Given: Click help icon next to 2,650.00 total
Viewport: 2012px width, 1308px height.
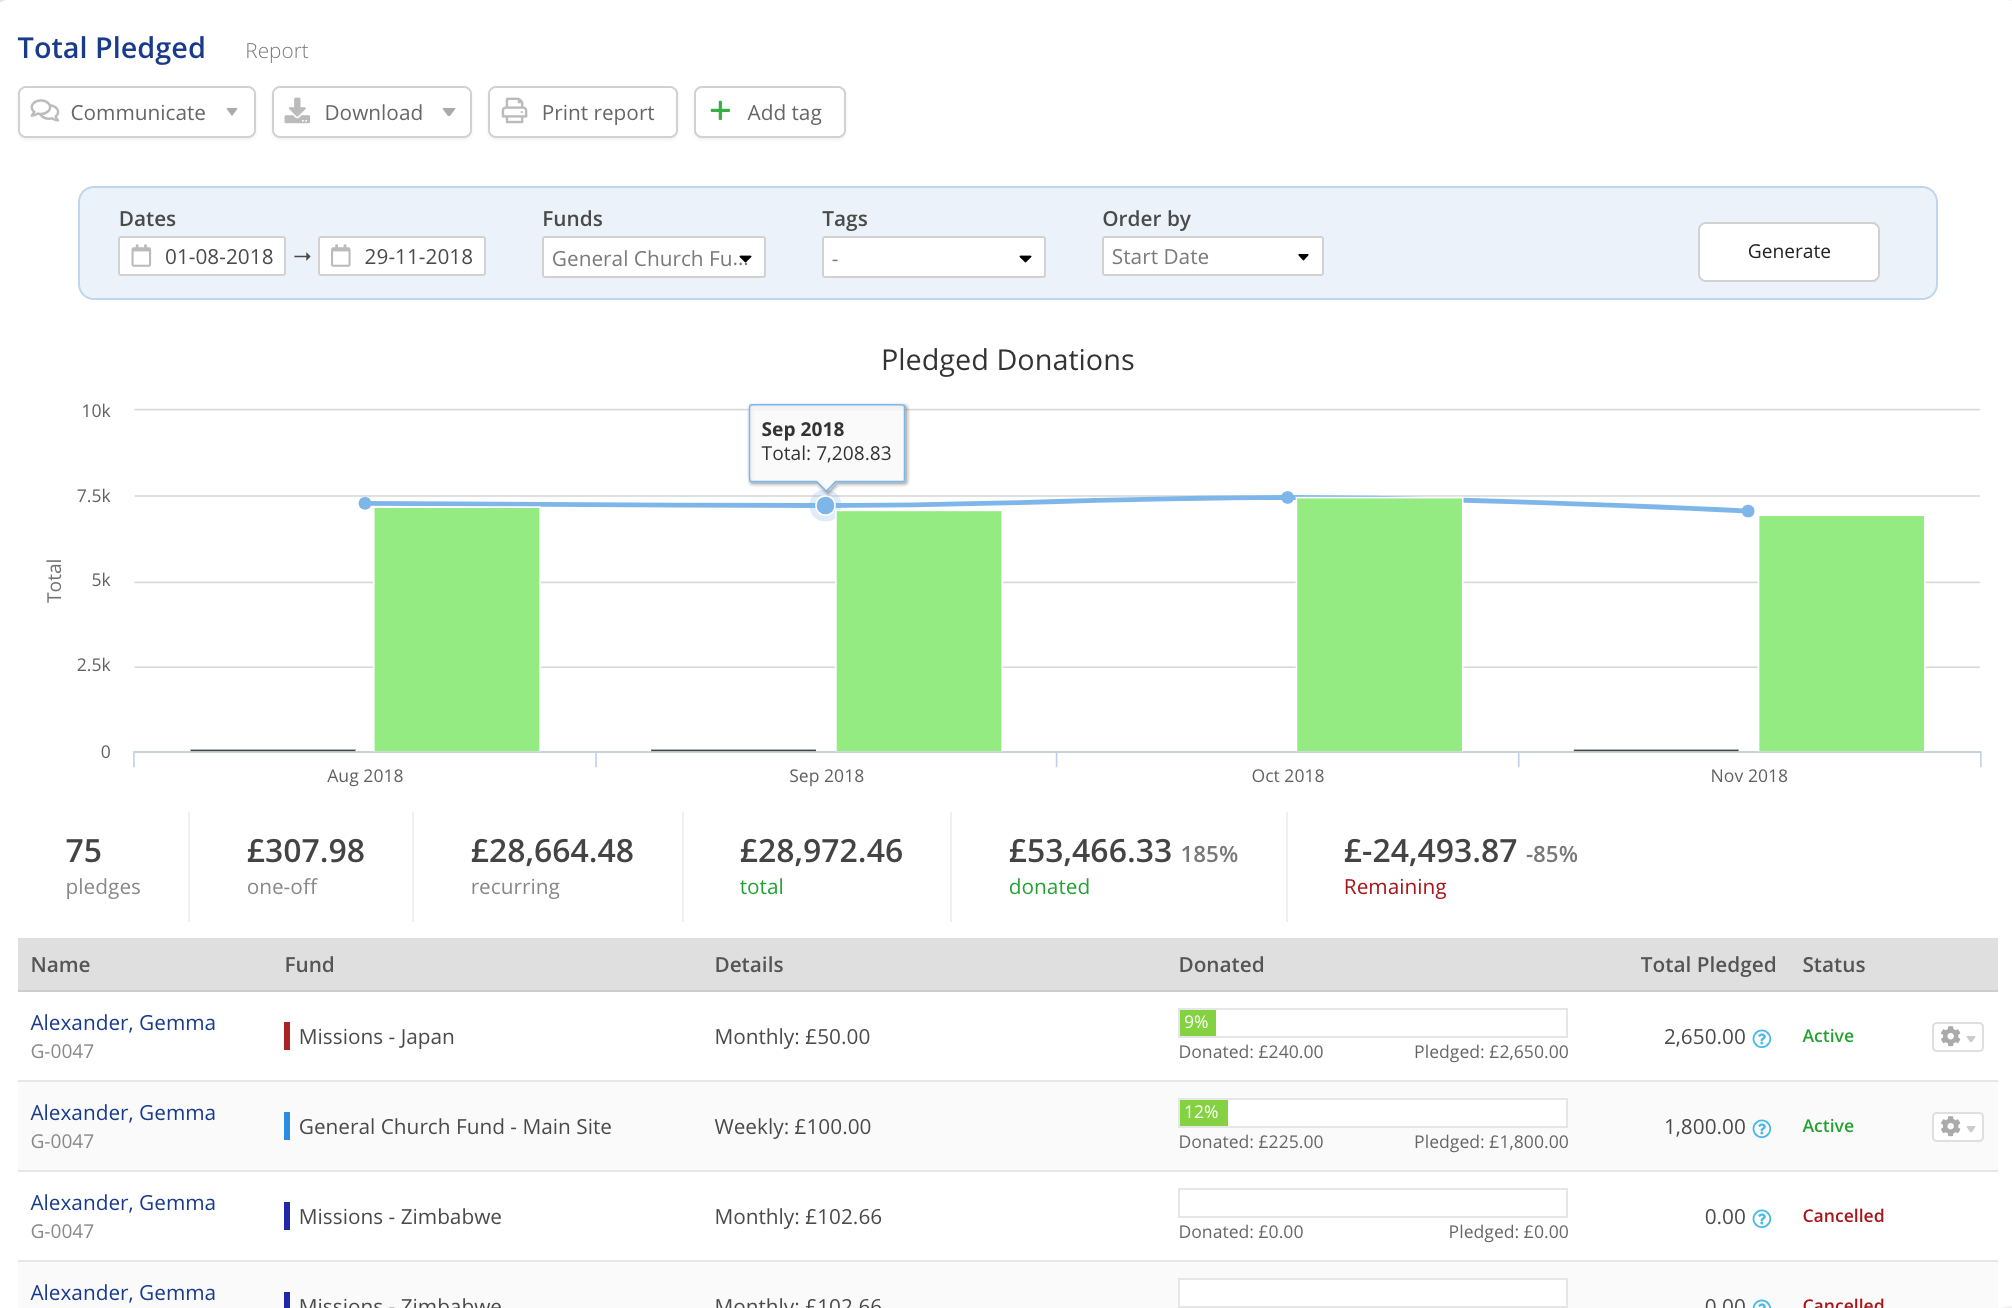Looking at the screenshot, I should click(x=1762, y=1038).
